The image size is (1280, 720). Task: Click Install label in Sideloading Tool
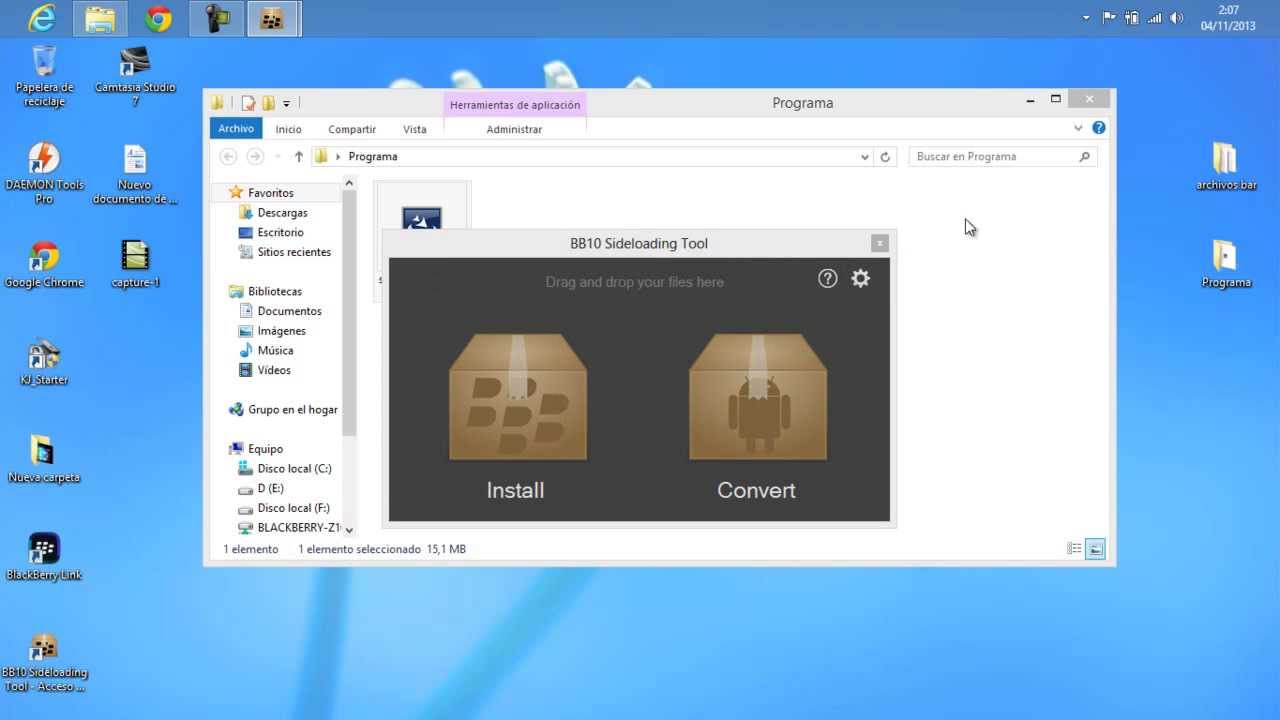(x=515, y=490)
